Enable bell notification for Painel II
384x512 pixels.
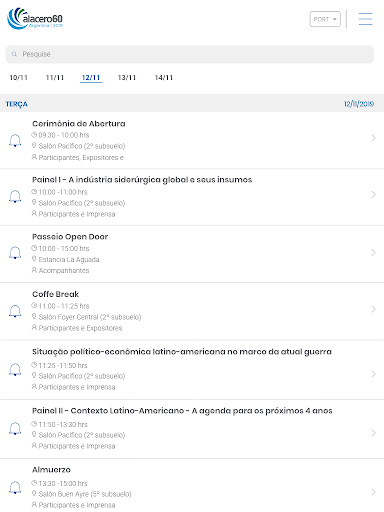coord(15,429)
